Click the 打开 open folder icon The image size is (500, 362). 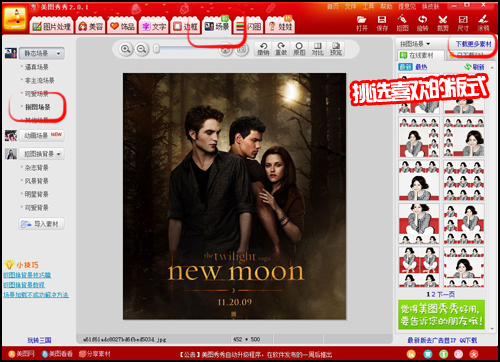pos(362,23)
